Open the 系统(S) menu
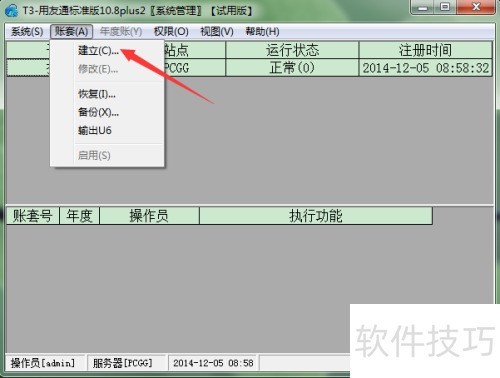The image size is (500, 378). pos(27,32)
